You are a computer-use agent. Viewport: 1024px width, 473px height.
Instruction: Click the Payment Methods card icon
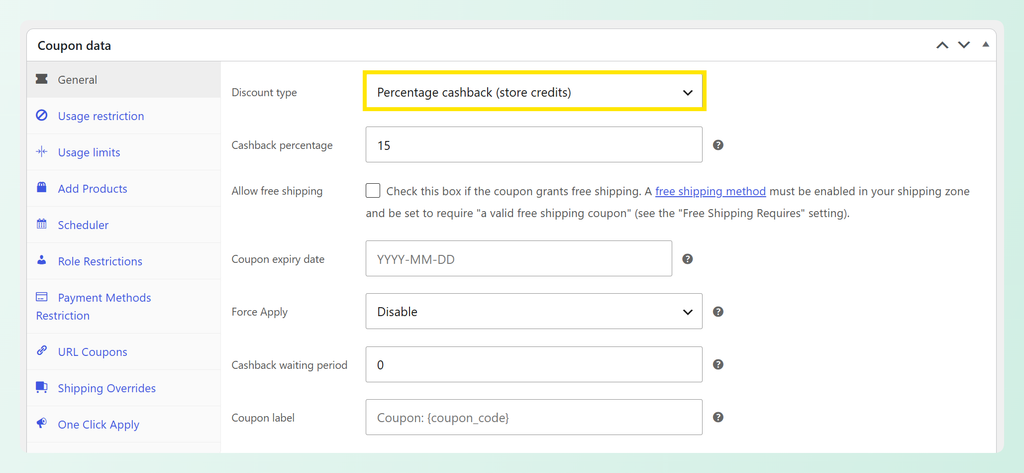[42, 297]
